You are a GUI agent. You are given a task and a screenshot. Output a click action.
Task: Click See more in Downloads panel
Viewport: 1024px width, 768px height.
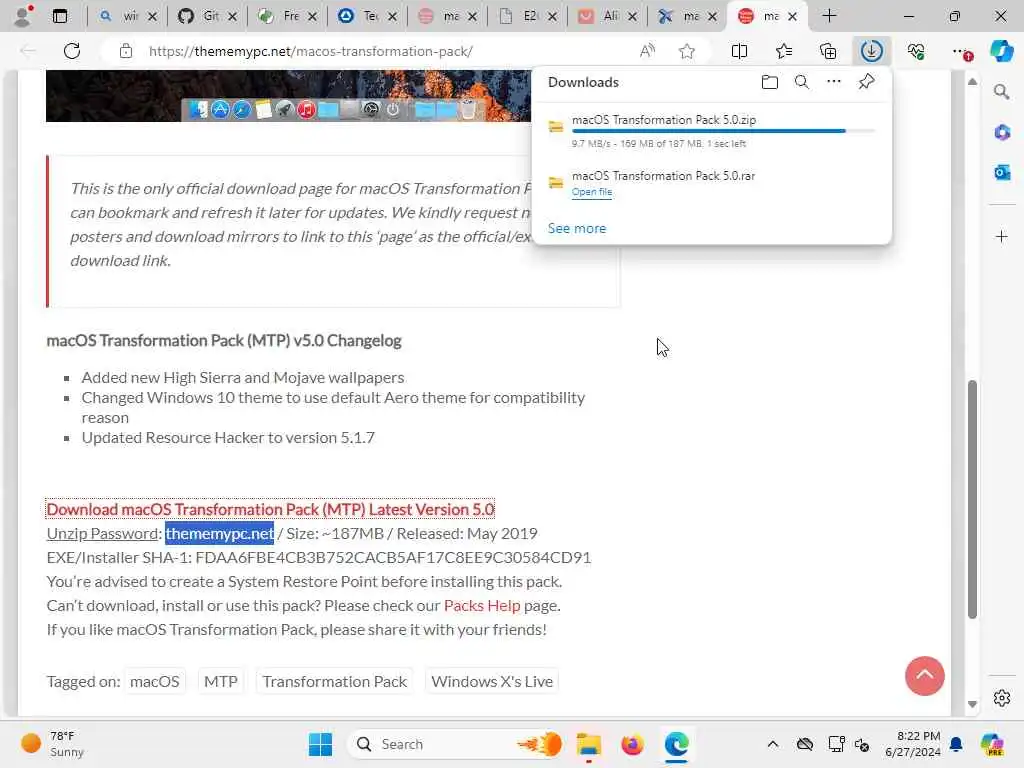pyautogui.click(x=577, y=228)
